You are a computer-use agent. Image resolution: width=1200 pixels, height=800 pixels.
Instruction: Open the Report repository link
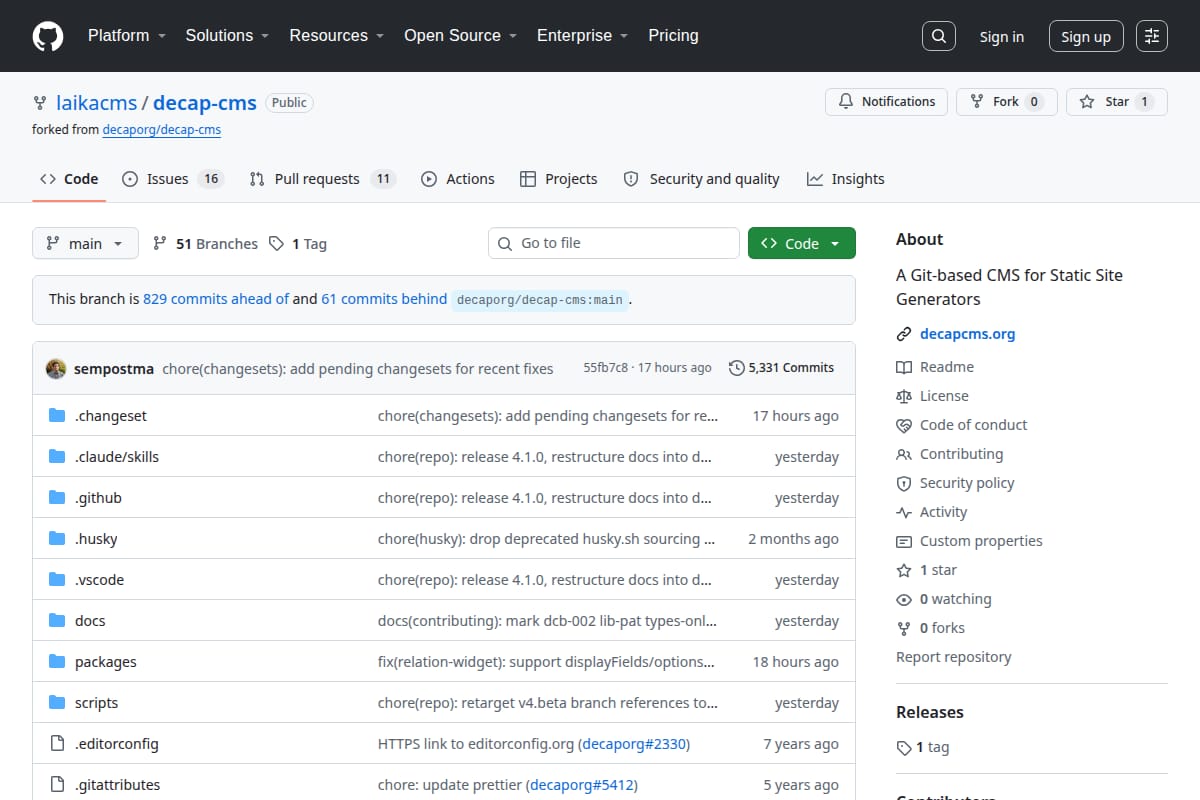click(954, 657)
